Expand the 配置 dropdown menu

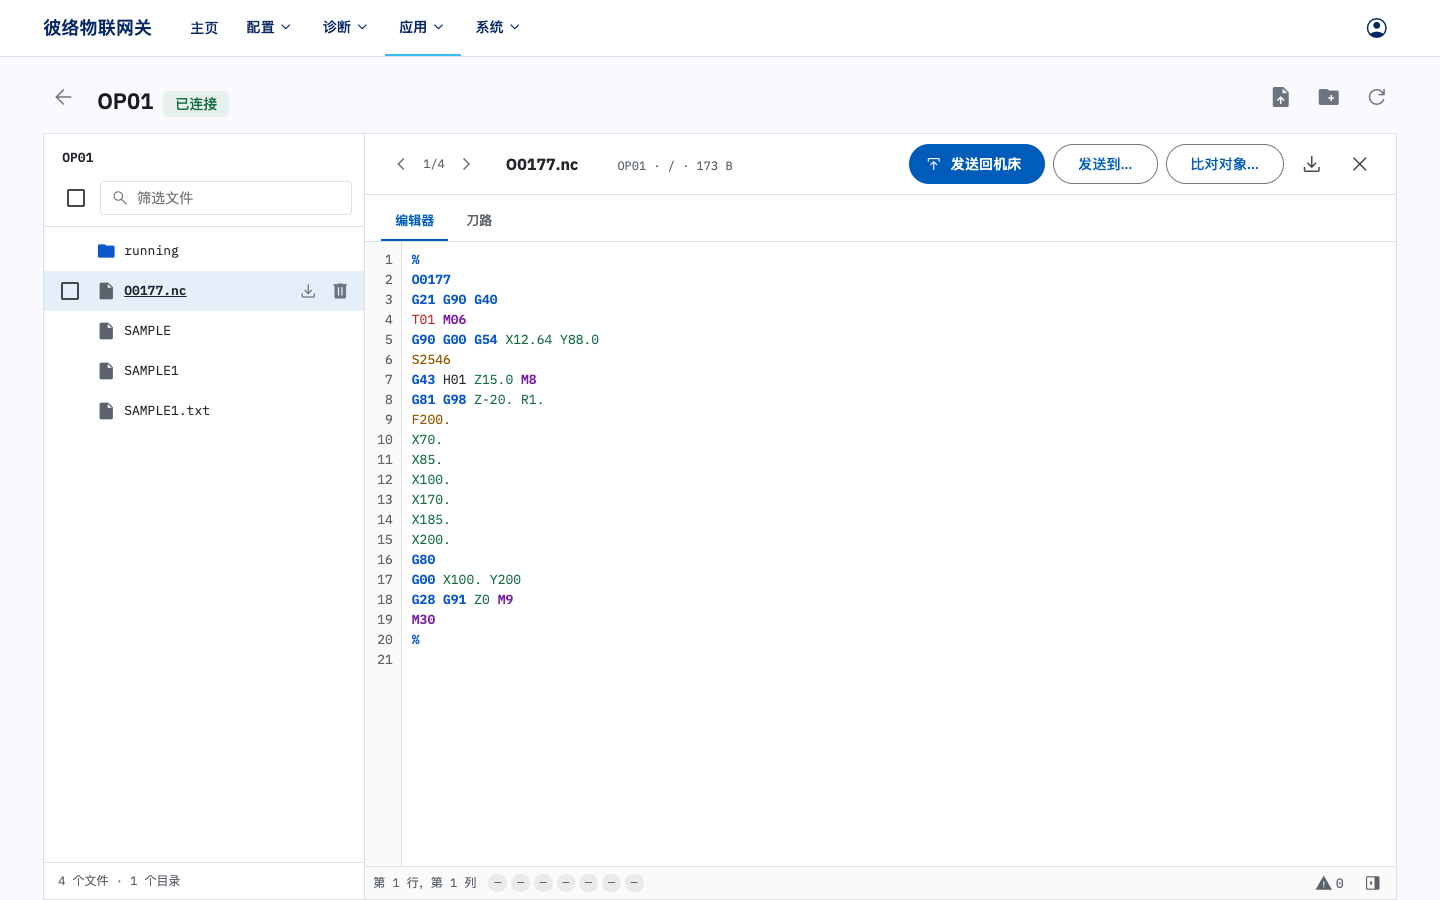269,28
